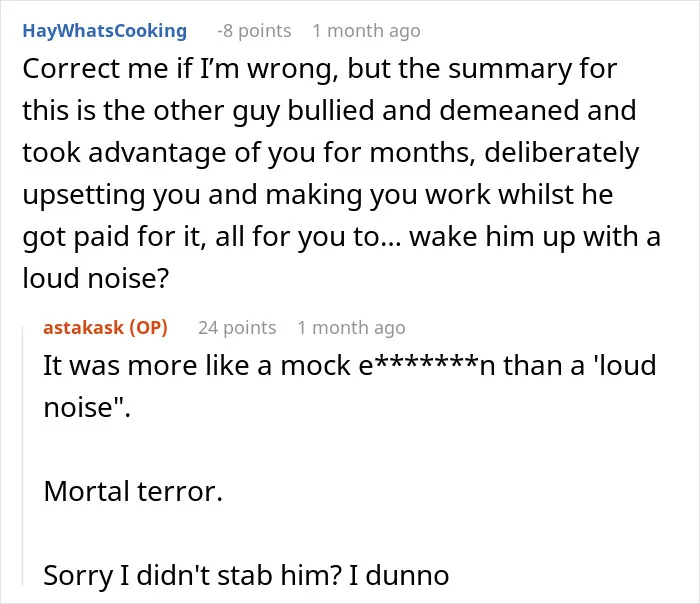Collapse reply thread via vertical thread line
700x604 pixels.
pos(23,455)
